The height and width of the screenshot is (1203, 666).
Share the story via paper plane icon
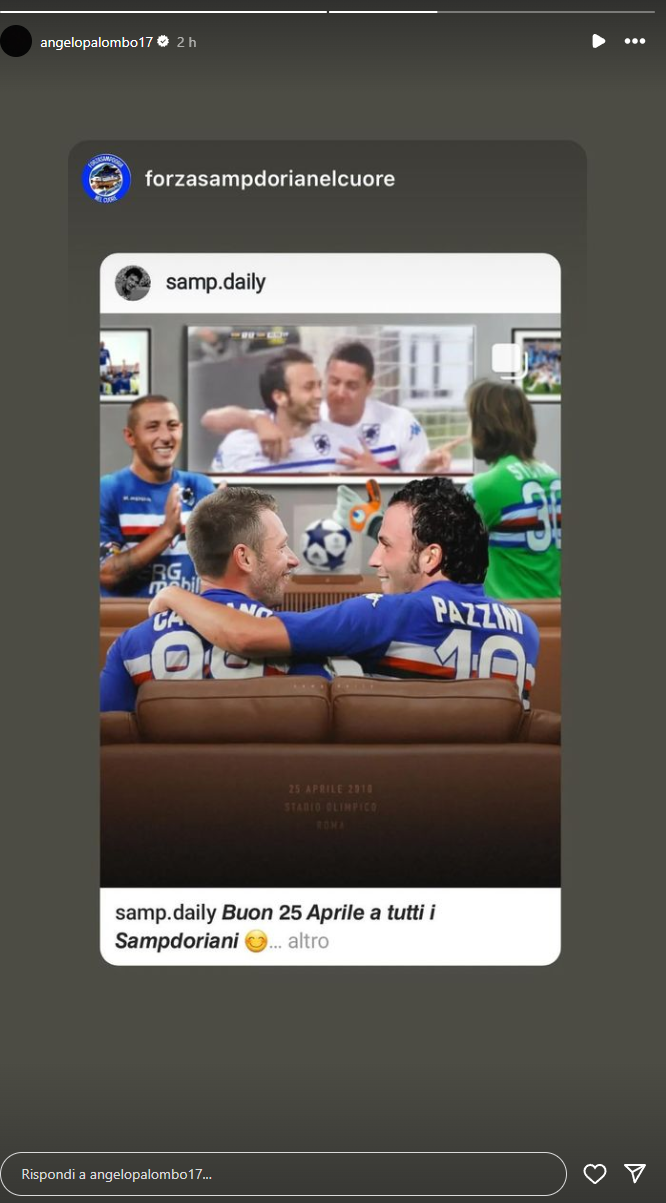(635, 1173)
